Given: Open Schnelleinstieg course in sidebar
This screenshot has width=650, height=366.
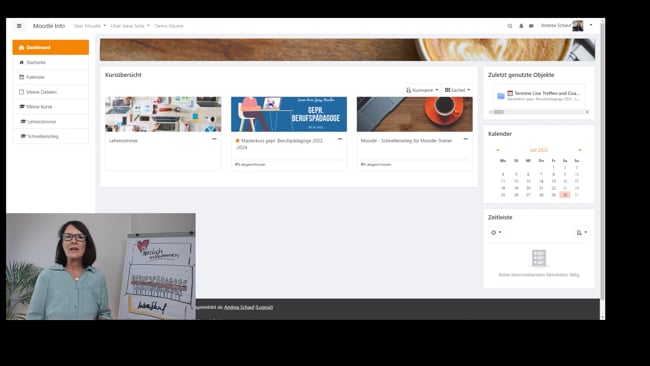Looking at the screenshot, I should tap(51, 136).
